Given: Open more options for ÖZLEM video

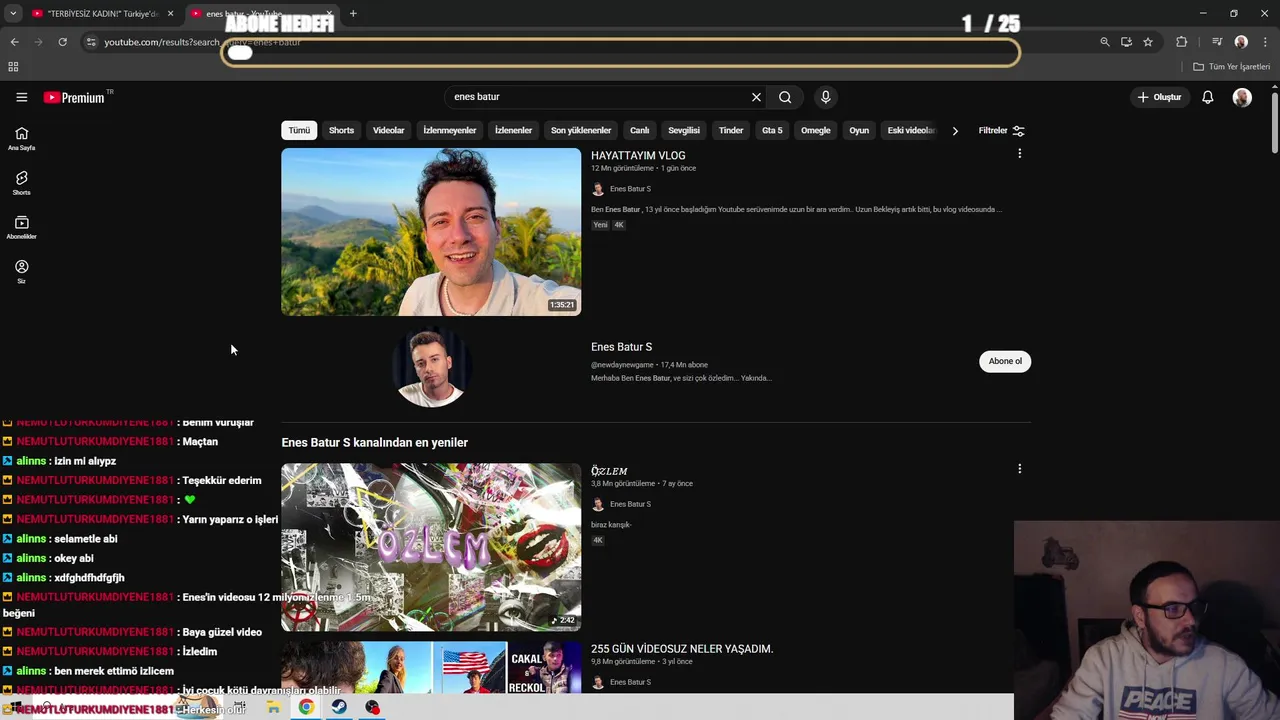Looking at the screenshot, I should click(x=1019, y=469).
